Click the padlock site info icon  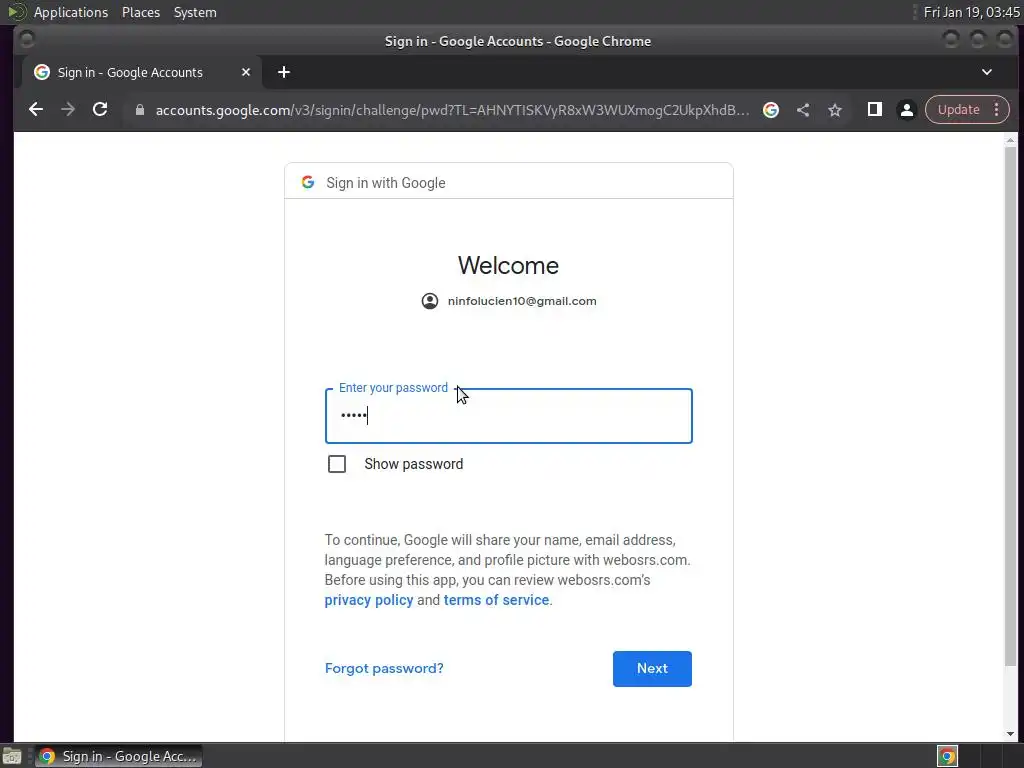tap(139, 110)
